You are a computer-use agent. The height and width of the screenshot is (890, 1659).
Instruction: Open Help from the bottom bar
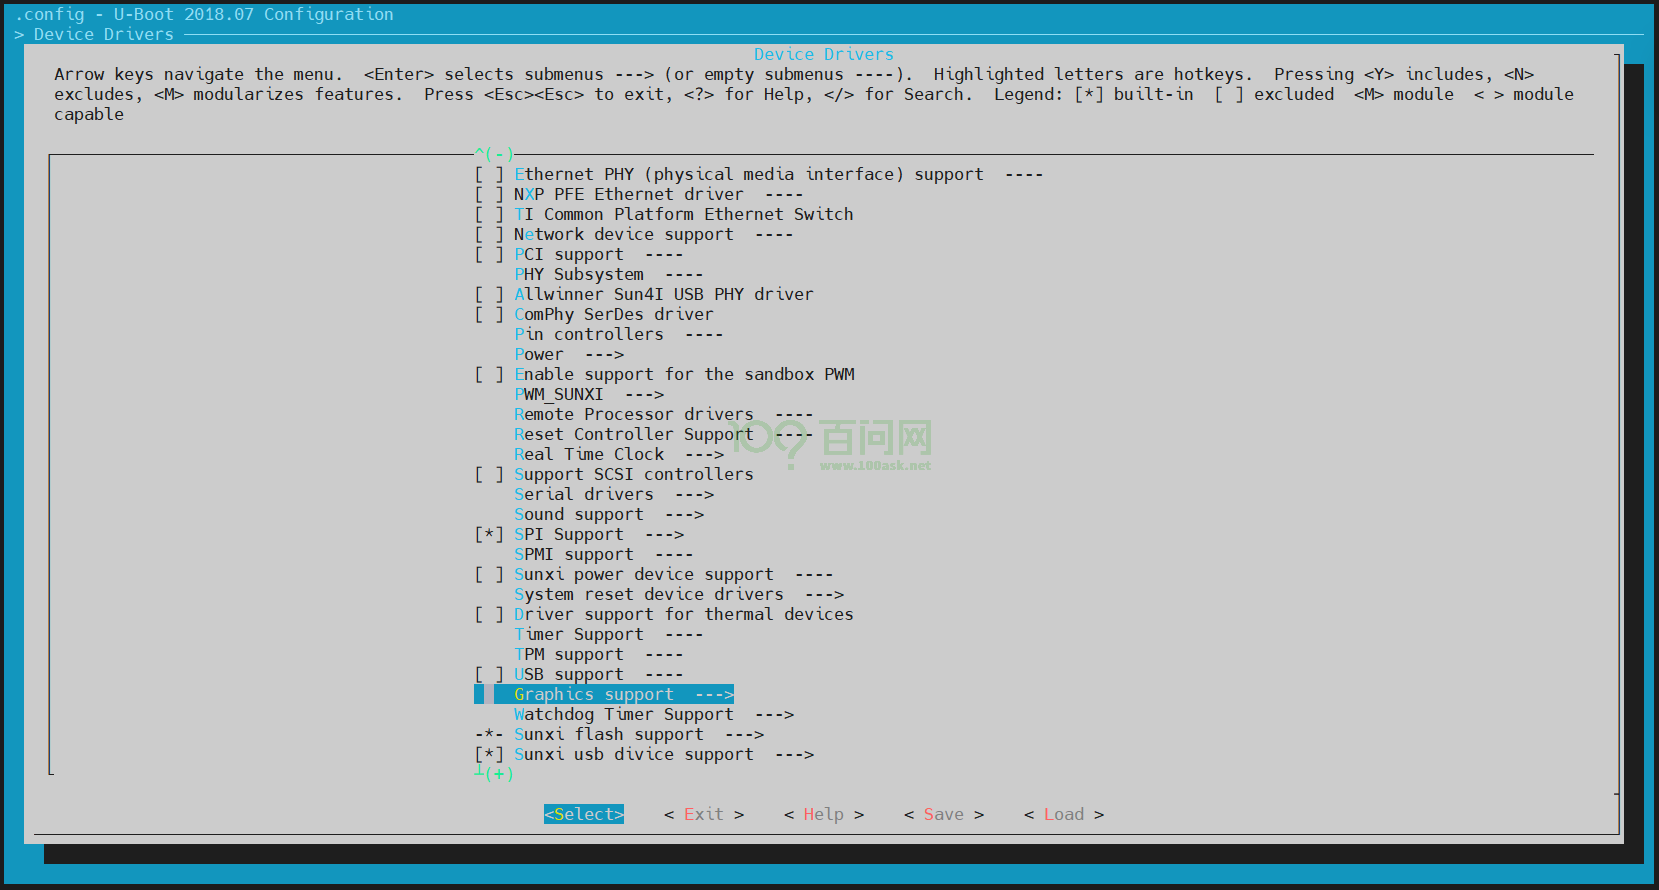click(824, 815)
